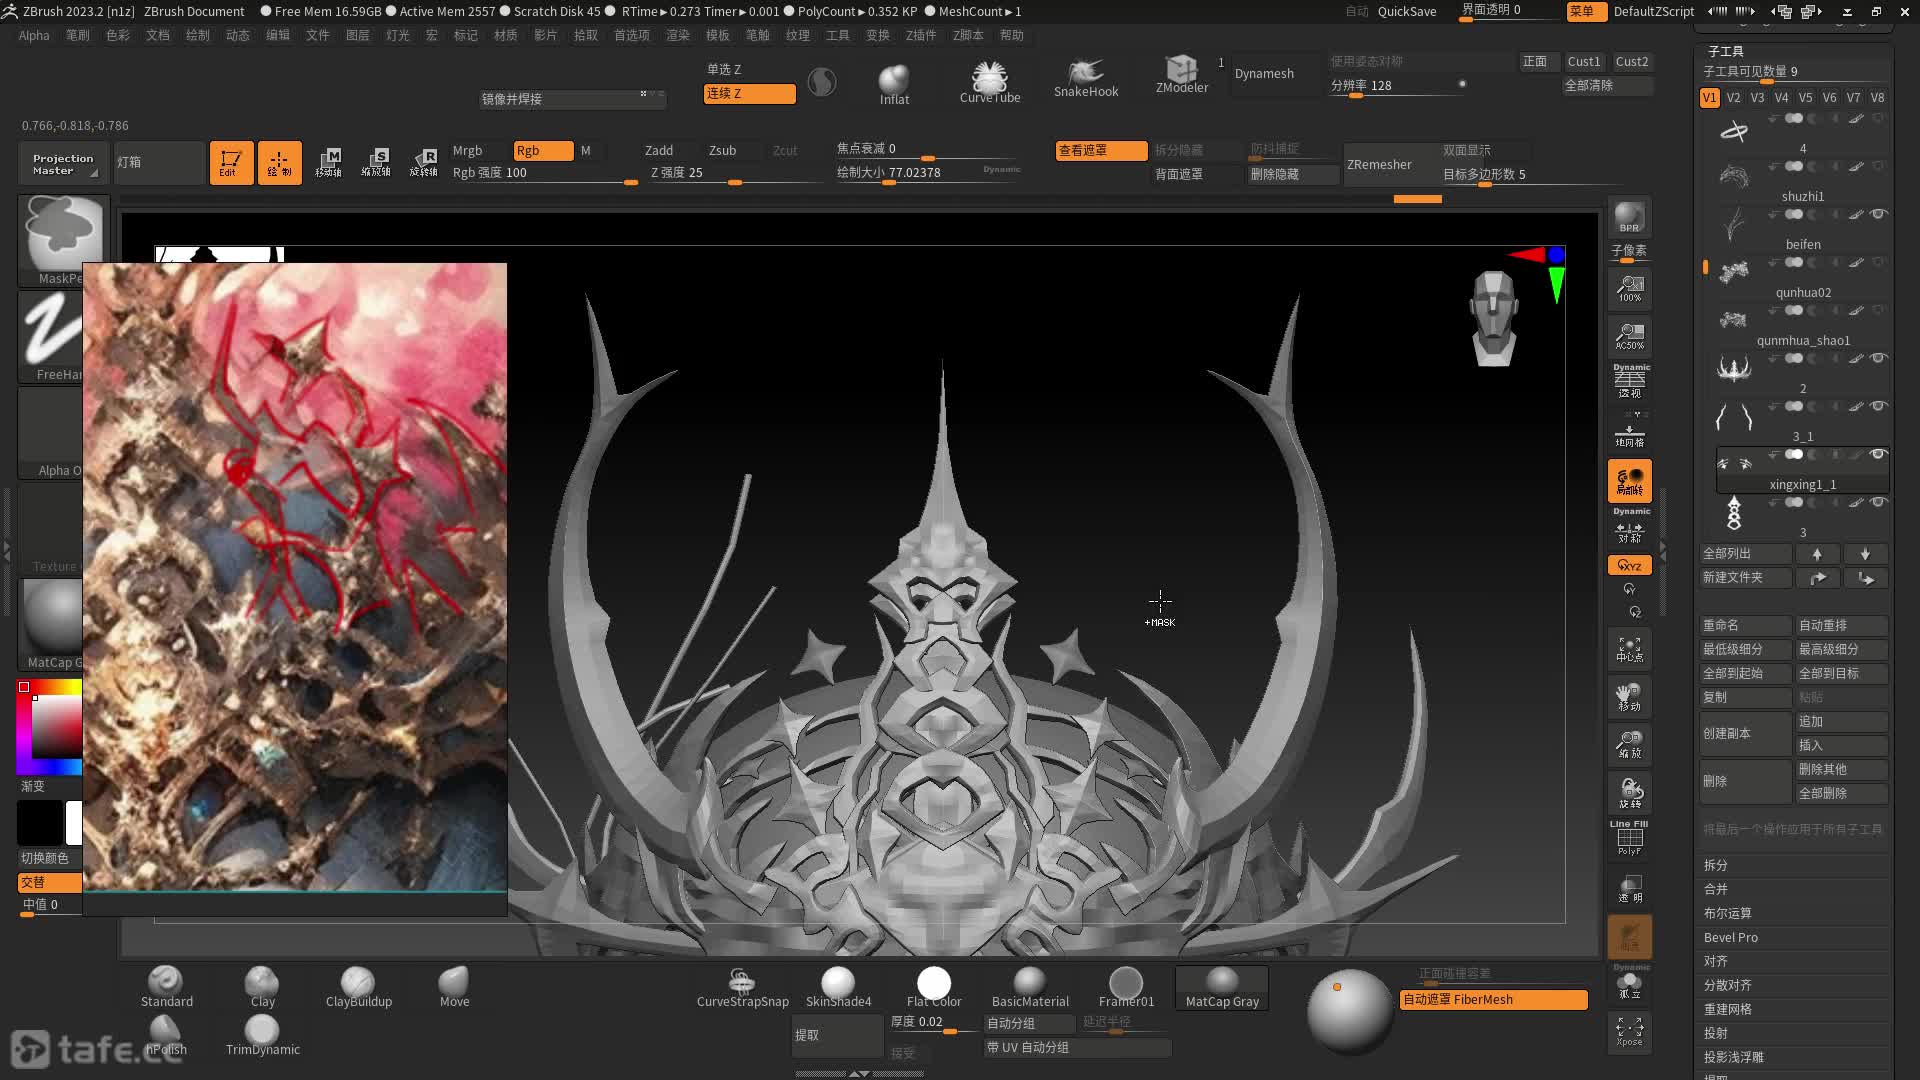Viewport: 1920px width, 1080px height.
Task: Choose the BasicMaterial sphere
Action: click(x=1030, y=987)
